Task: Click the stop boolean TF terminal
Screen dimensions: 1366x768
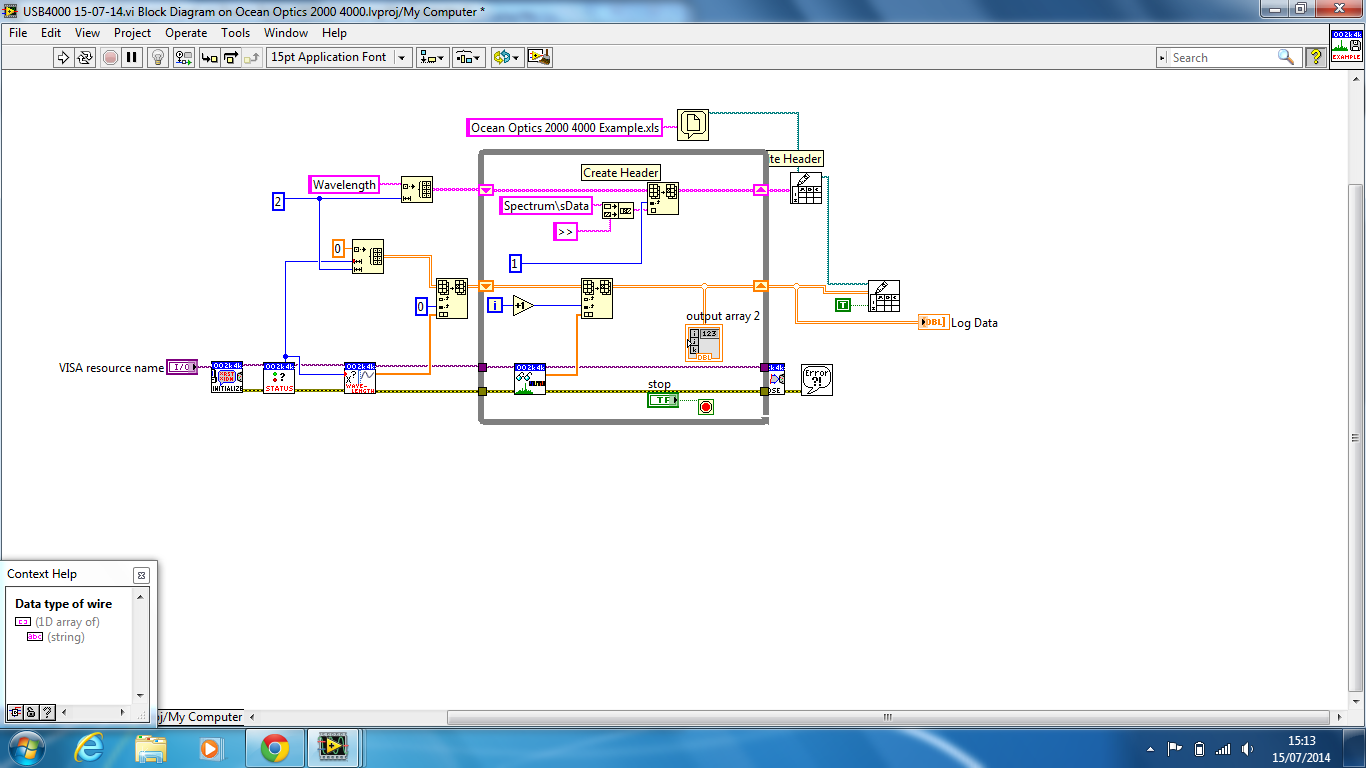Action: tap(662, 400)
